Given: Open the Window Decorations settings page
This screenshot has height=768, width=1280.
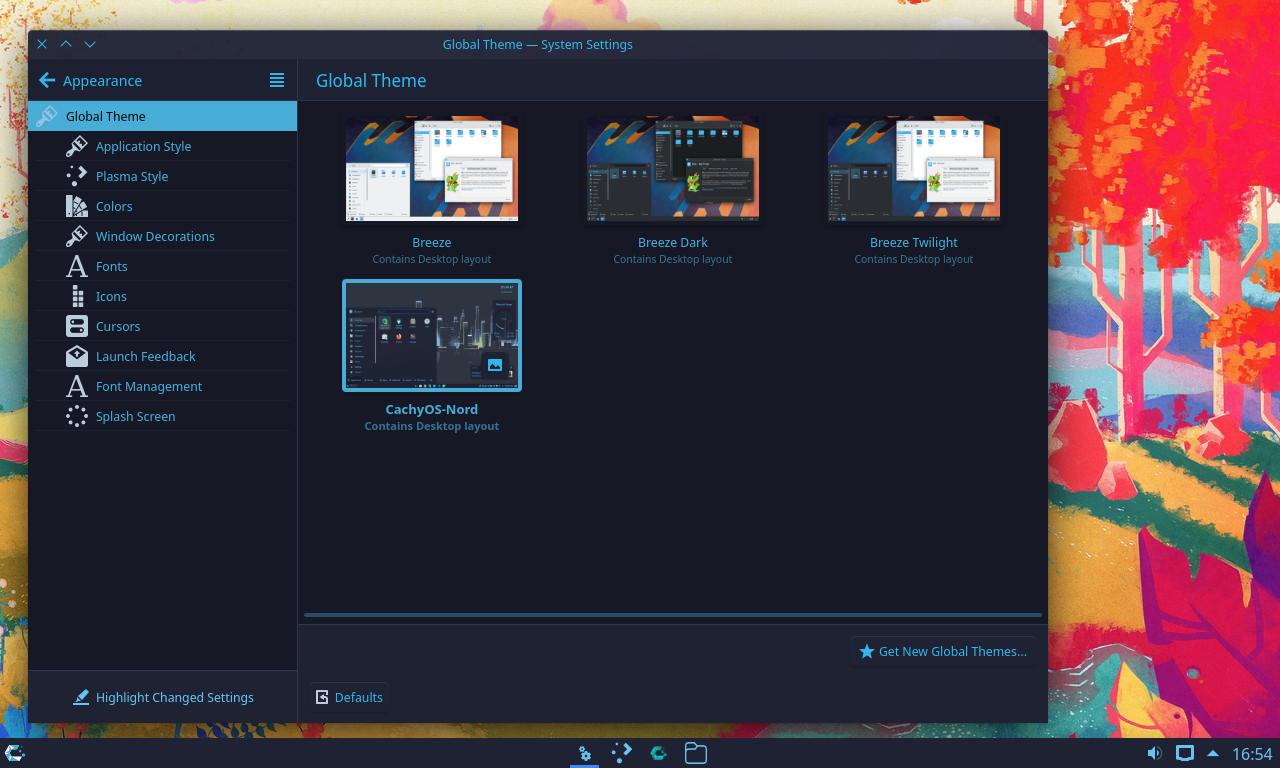Looking at the screenshot, I should click(x=163, y=236).
